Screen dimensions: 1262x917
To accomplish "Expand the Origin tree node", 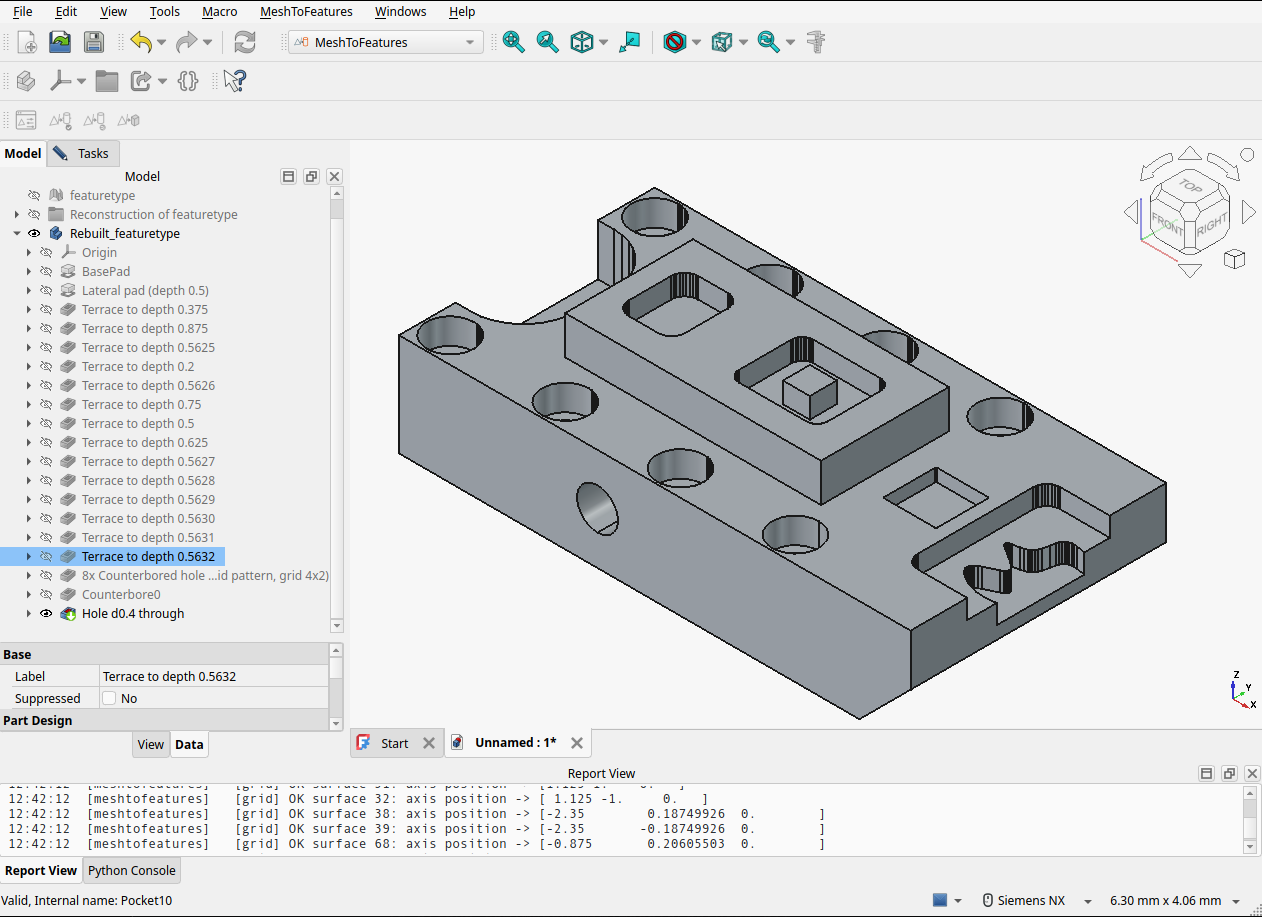I will [x=29, y=252].
